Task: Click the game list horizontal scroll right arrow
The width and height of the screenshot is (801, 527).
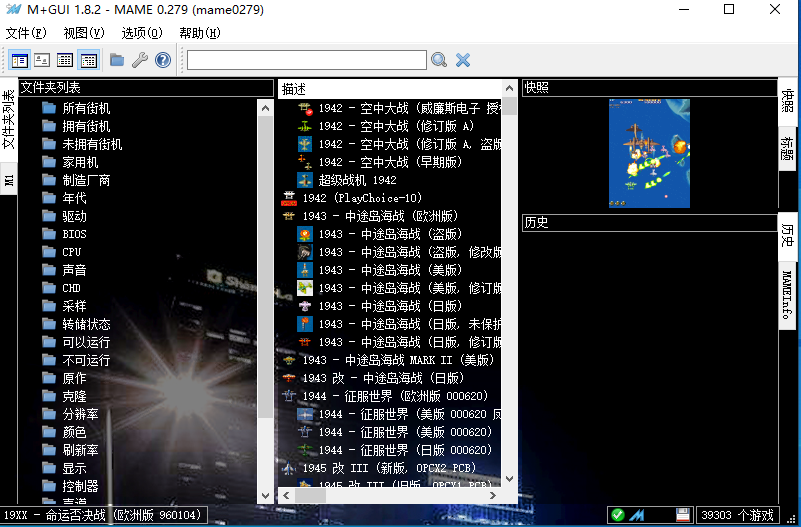Action: tap(492, 495)
